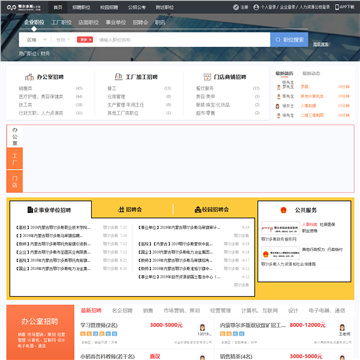Click recruiter avatar on 学习管理师 listing
The width and height of the screenshot is (360, 360).
[x=202, y=327]
